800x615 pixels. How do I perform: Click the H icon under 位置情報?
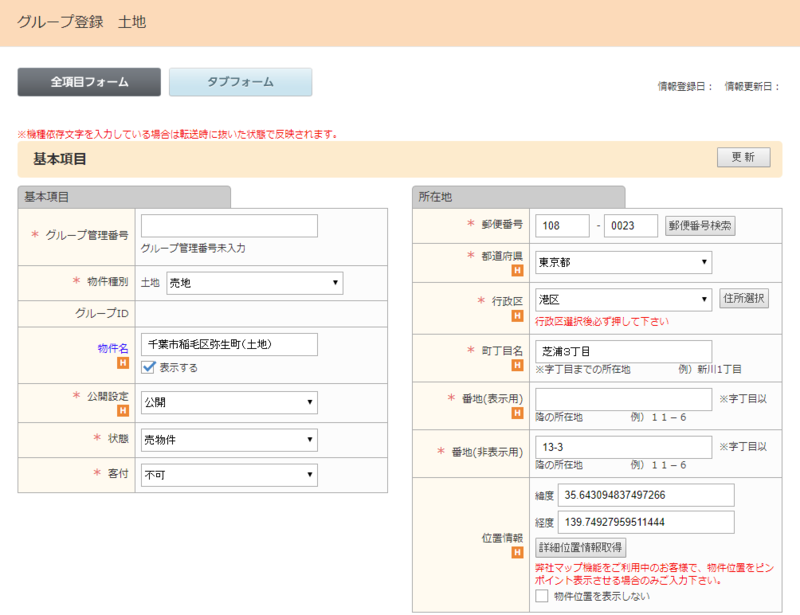coord(517,552)
